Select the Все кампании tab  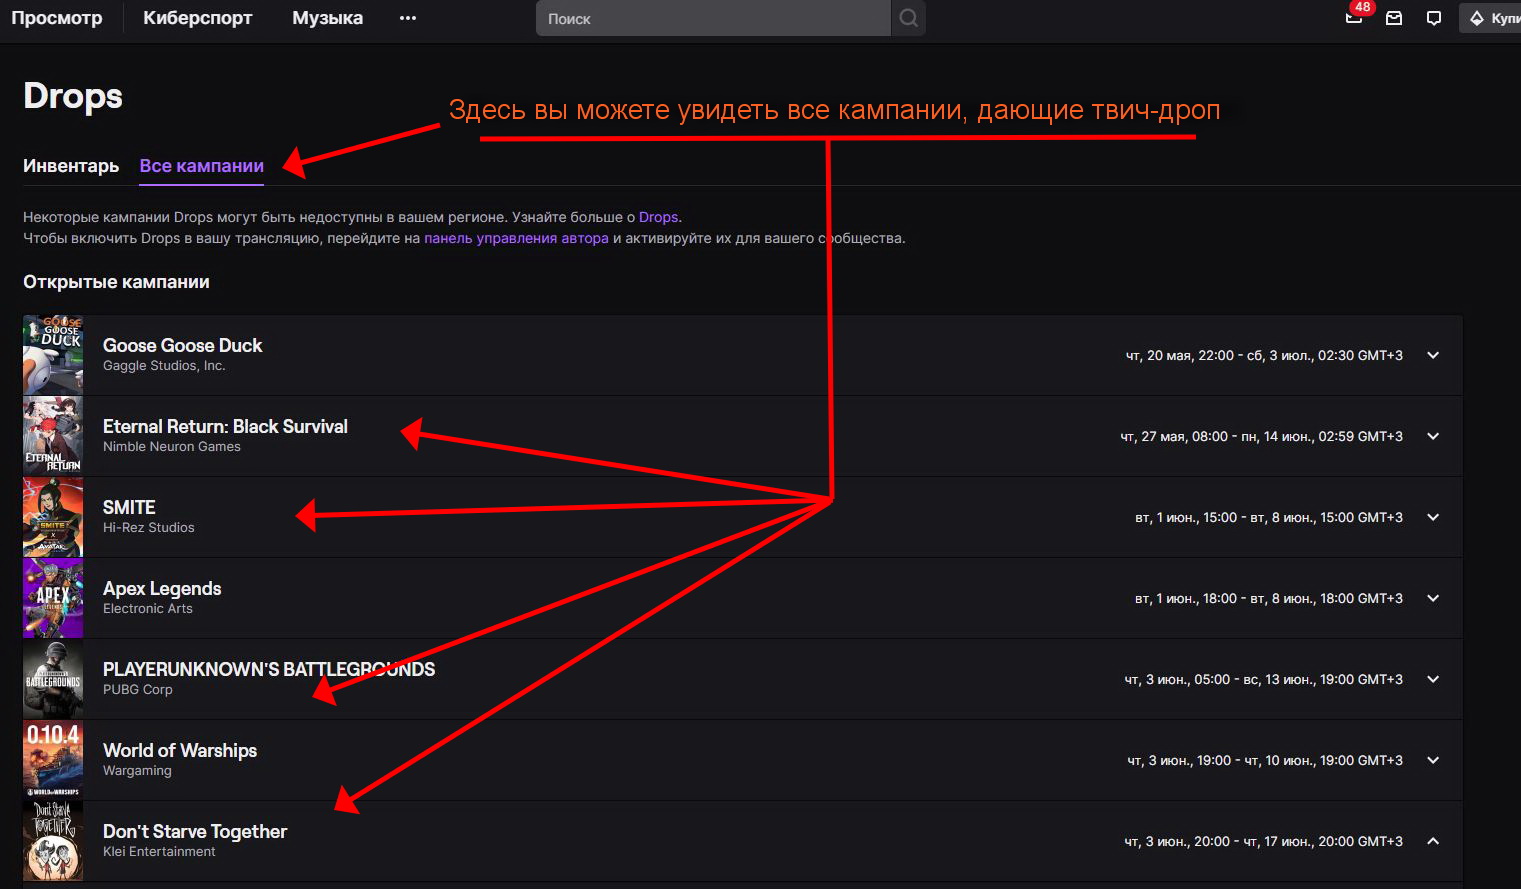pyautogui.click(x=202, y=166)
